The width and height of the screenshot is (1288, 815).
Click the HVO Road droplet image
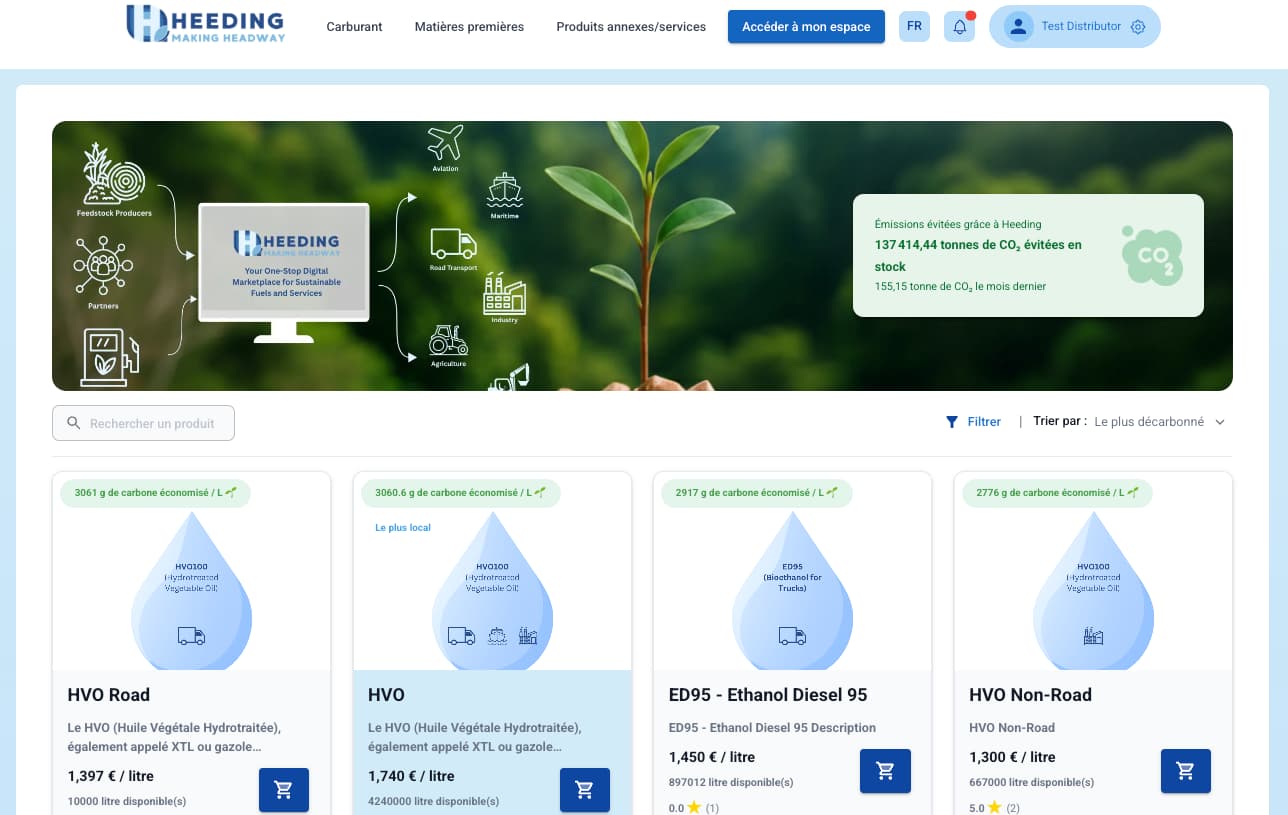pos(191,590)
